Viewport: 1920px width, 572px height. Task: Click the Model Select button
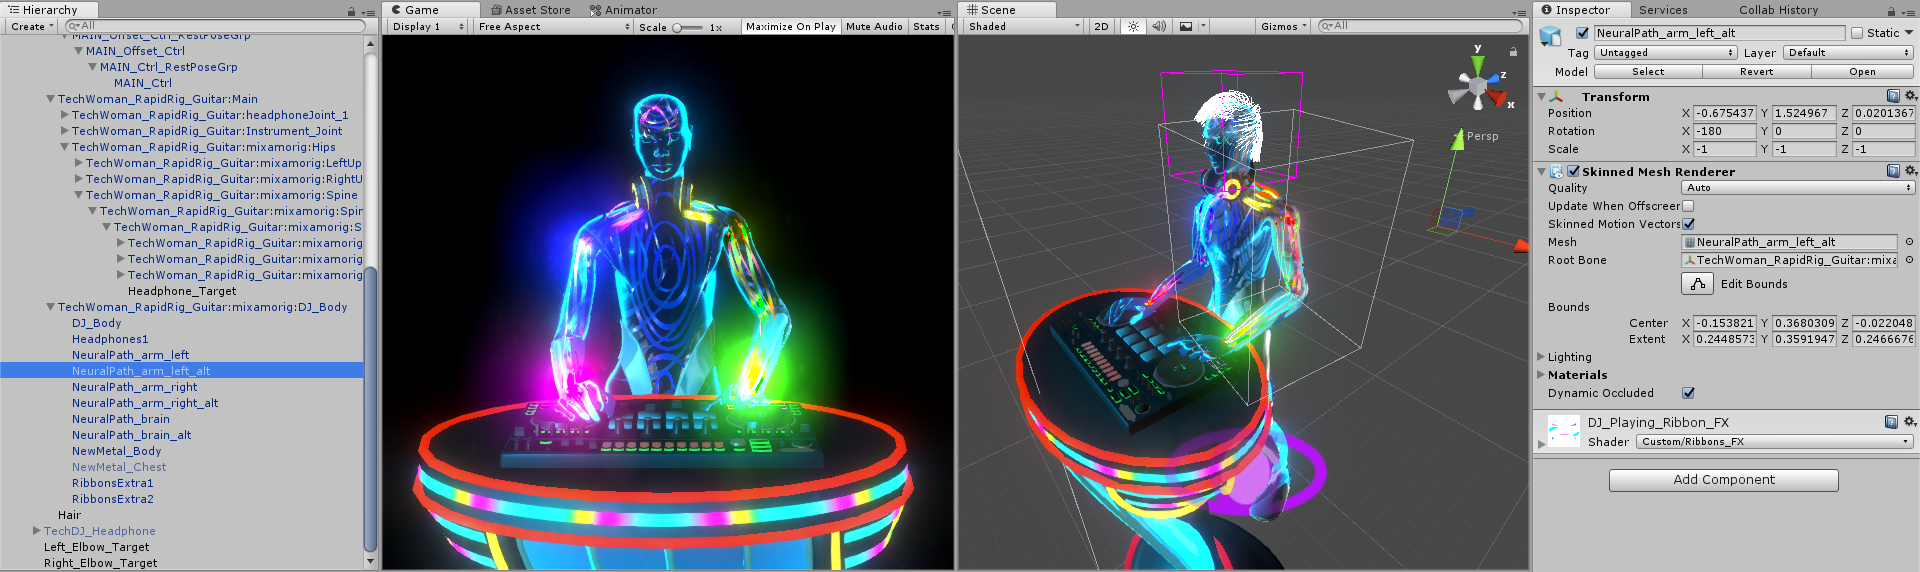[x=1648, y=72]
